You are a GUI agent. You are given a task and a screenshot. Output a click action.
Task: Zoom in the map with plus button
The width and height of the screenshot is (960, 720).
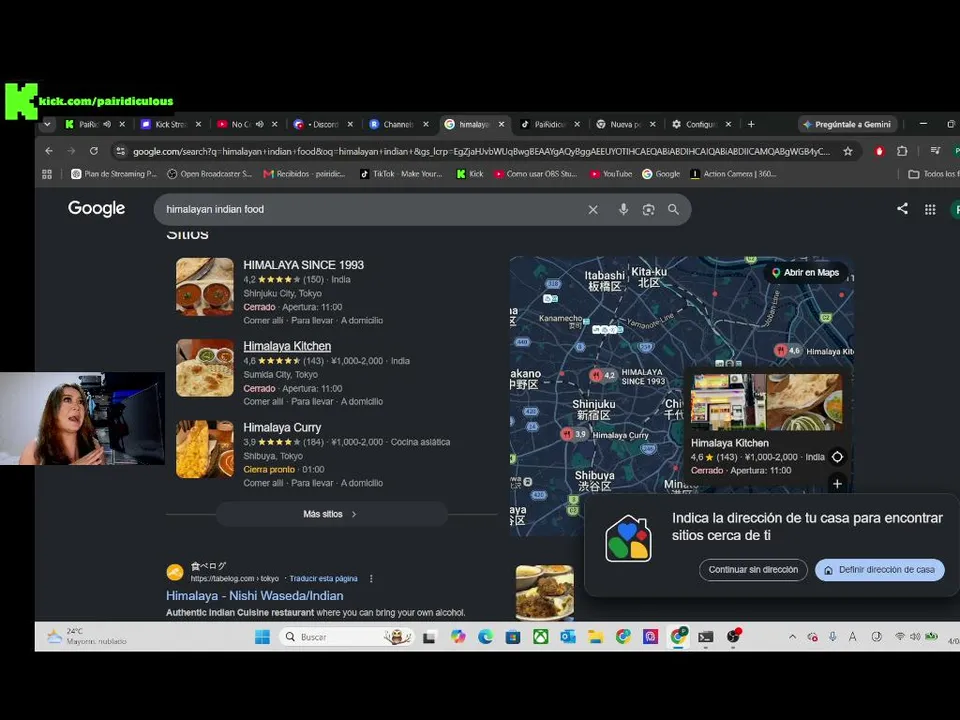(x=837, y=484)
